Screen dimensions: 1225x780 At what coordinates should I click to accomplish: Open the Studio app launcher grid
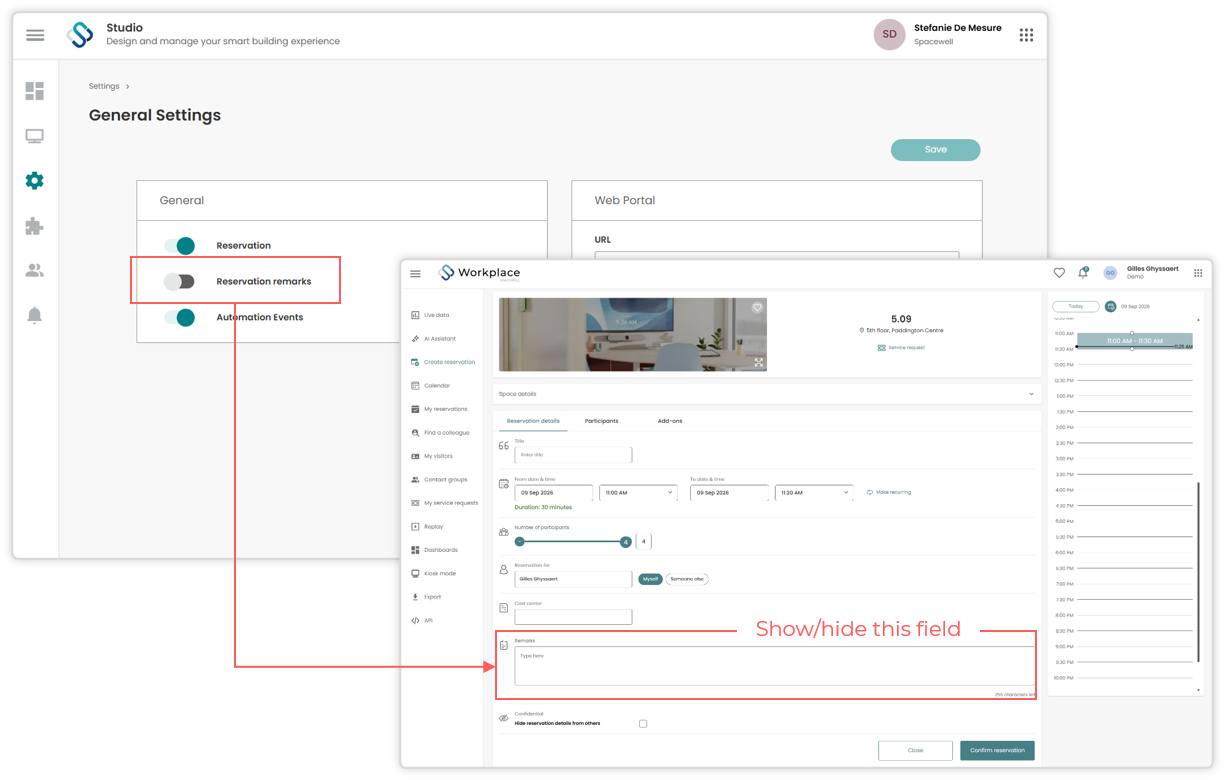click(1026, 35)
